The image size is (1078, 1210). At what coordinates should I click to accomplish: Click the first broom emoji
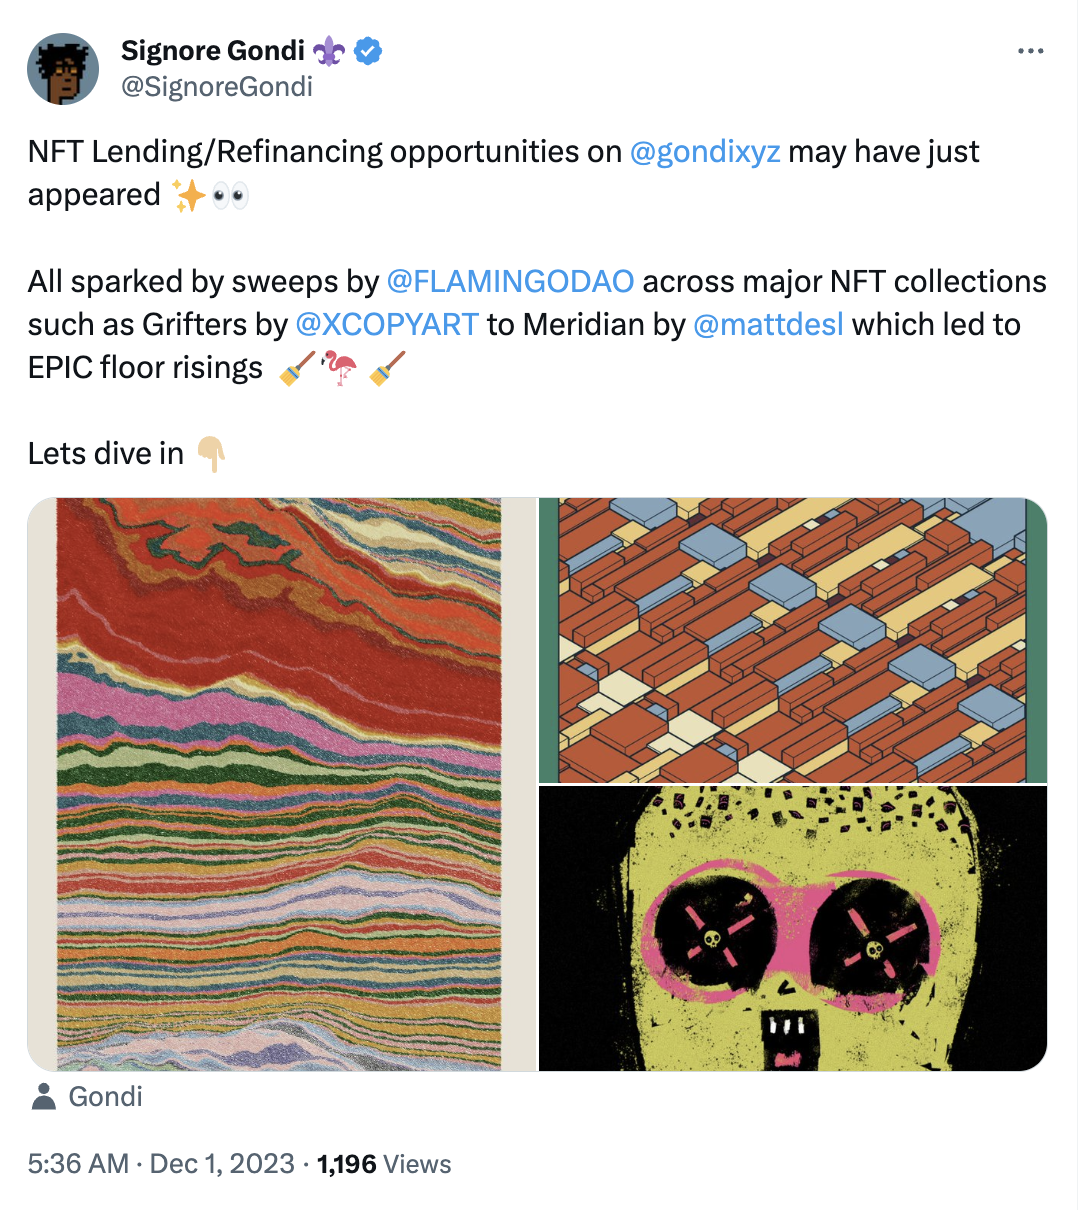point(296,368)
